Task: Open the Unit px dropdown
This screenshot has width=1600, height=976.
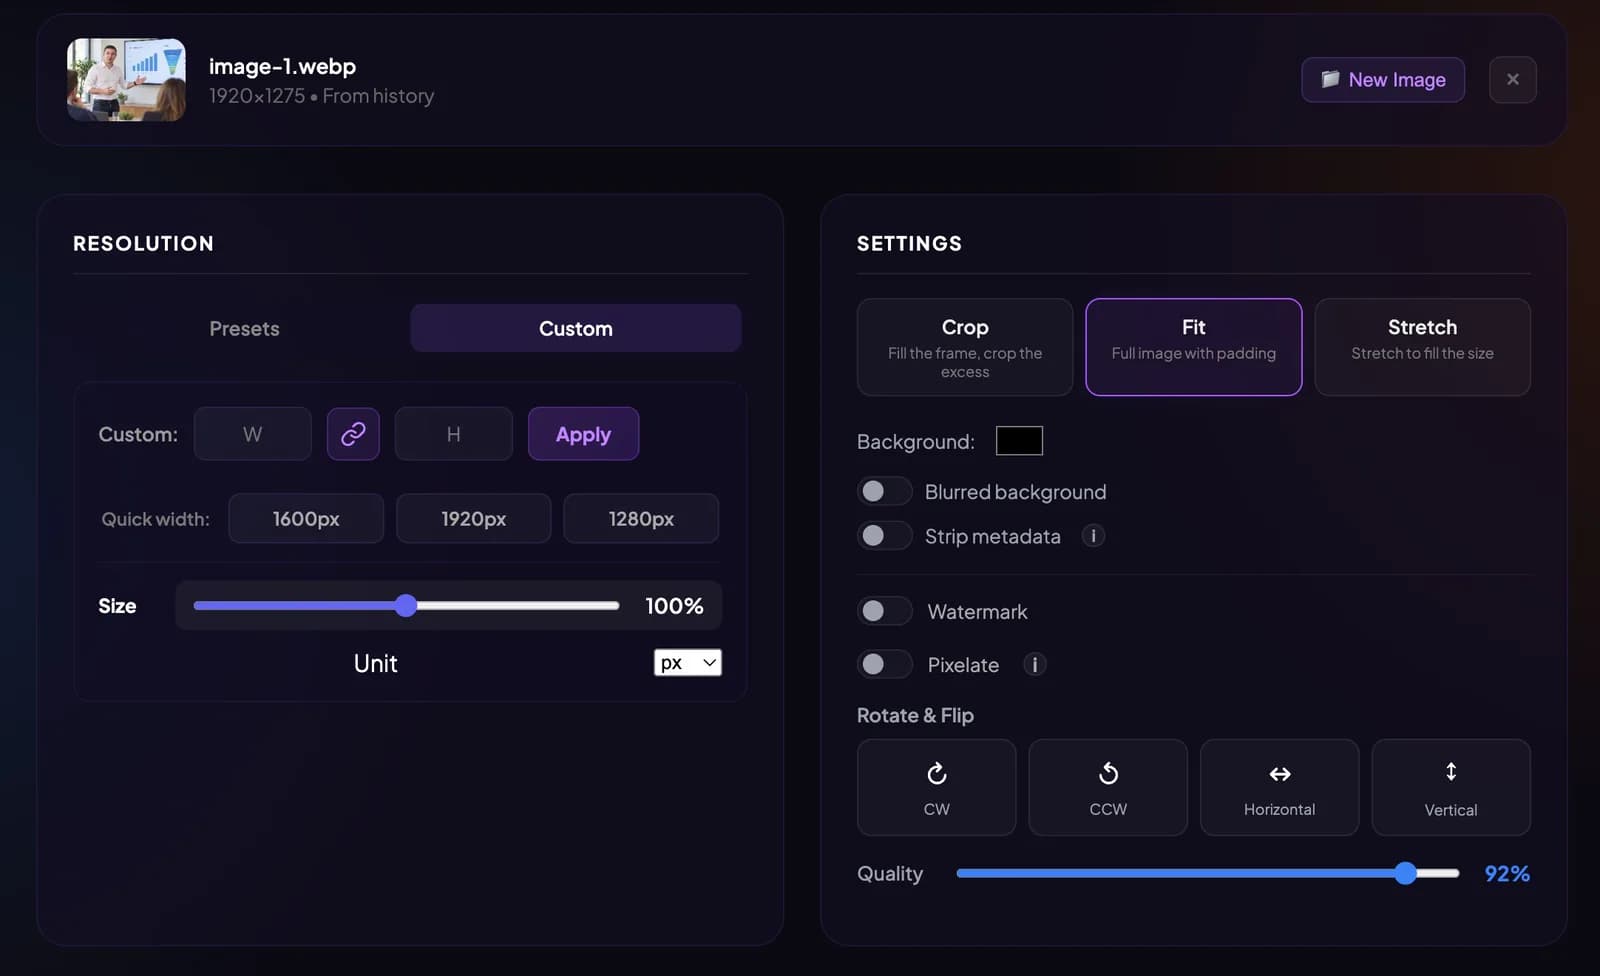Action: tap(688, 663)
